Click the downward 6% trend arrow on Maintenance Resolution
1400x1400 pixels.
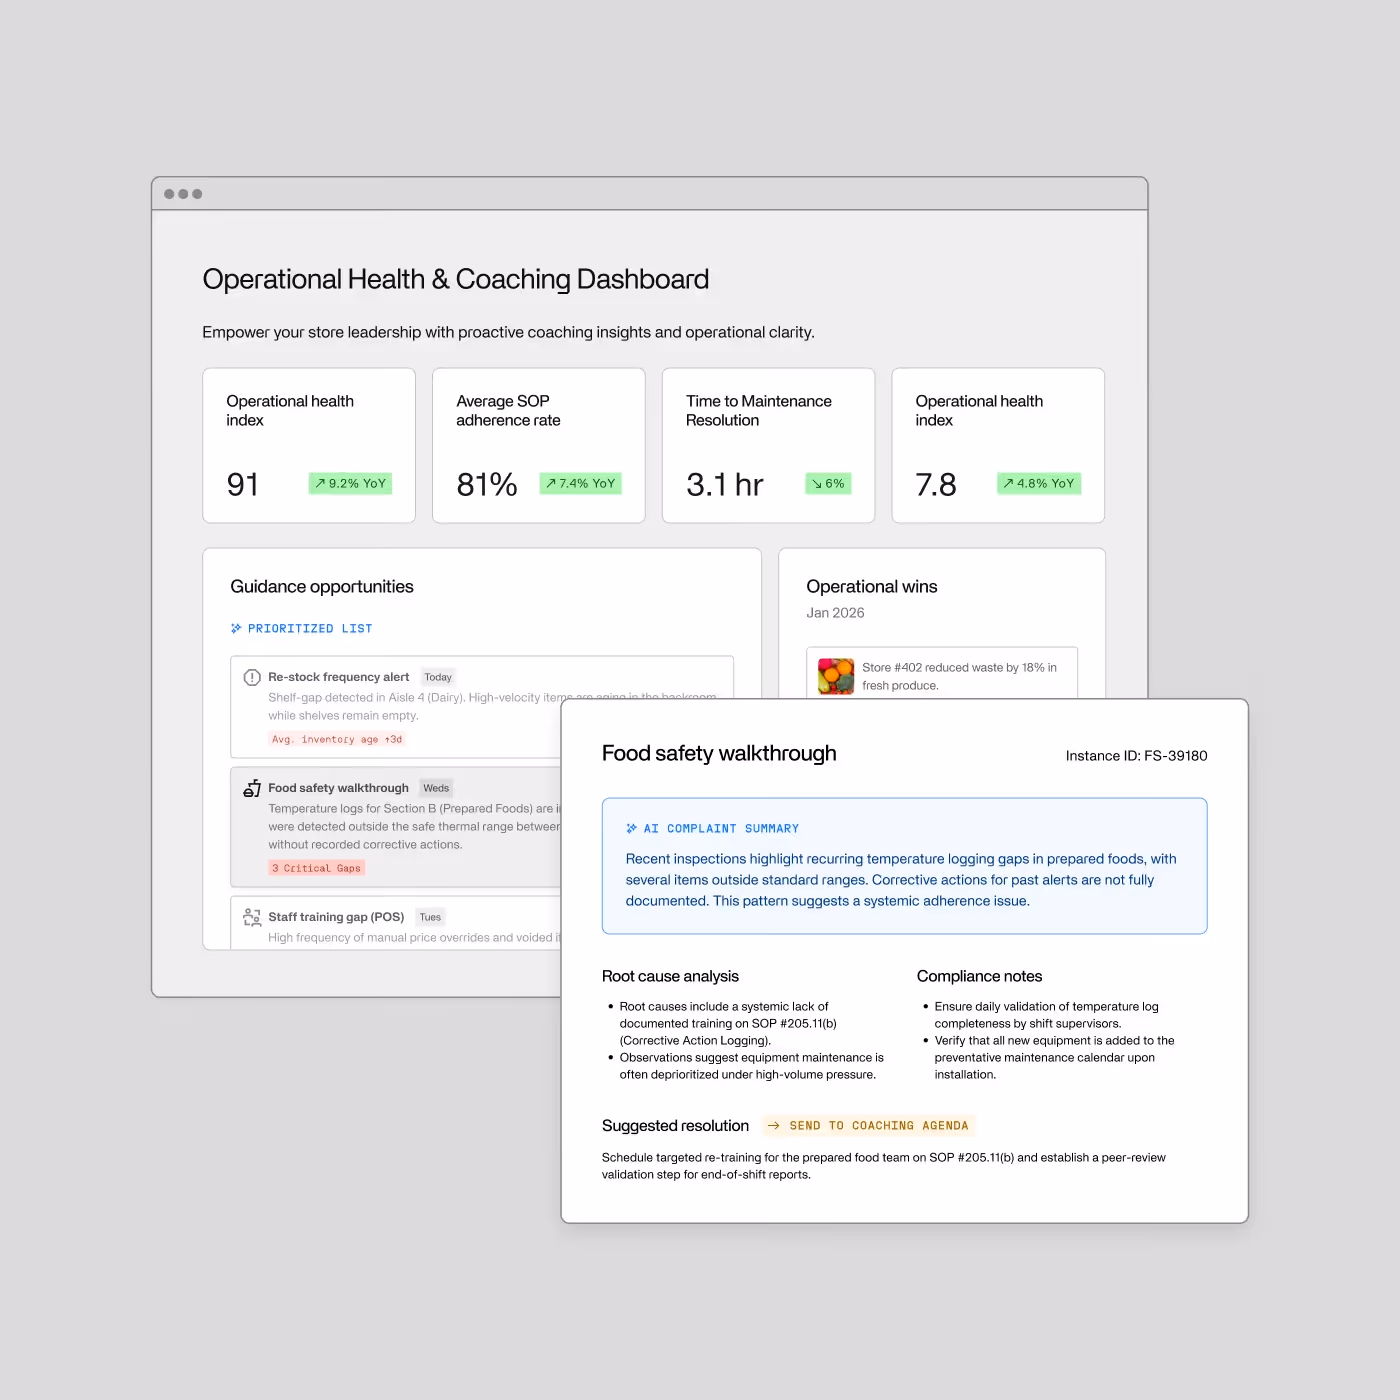tap(816, 483)
